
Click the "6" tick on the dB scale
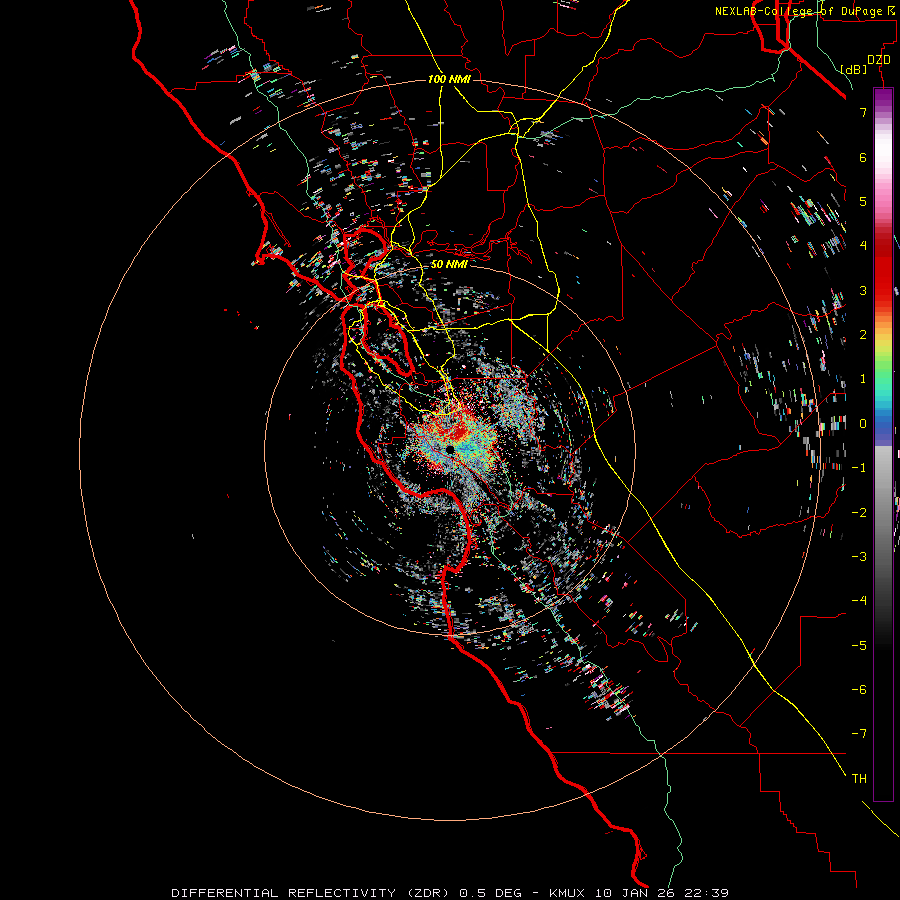tap(863, 157)
